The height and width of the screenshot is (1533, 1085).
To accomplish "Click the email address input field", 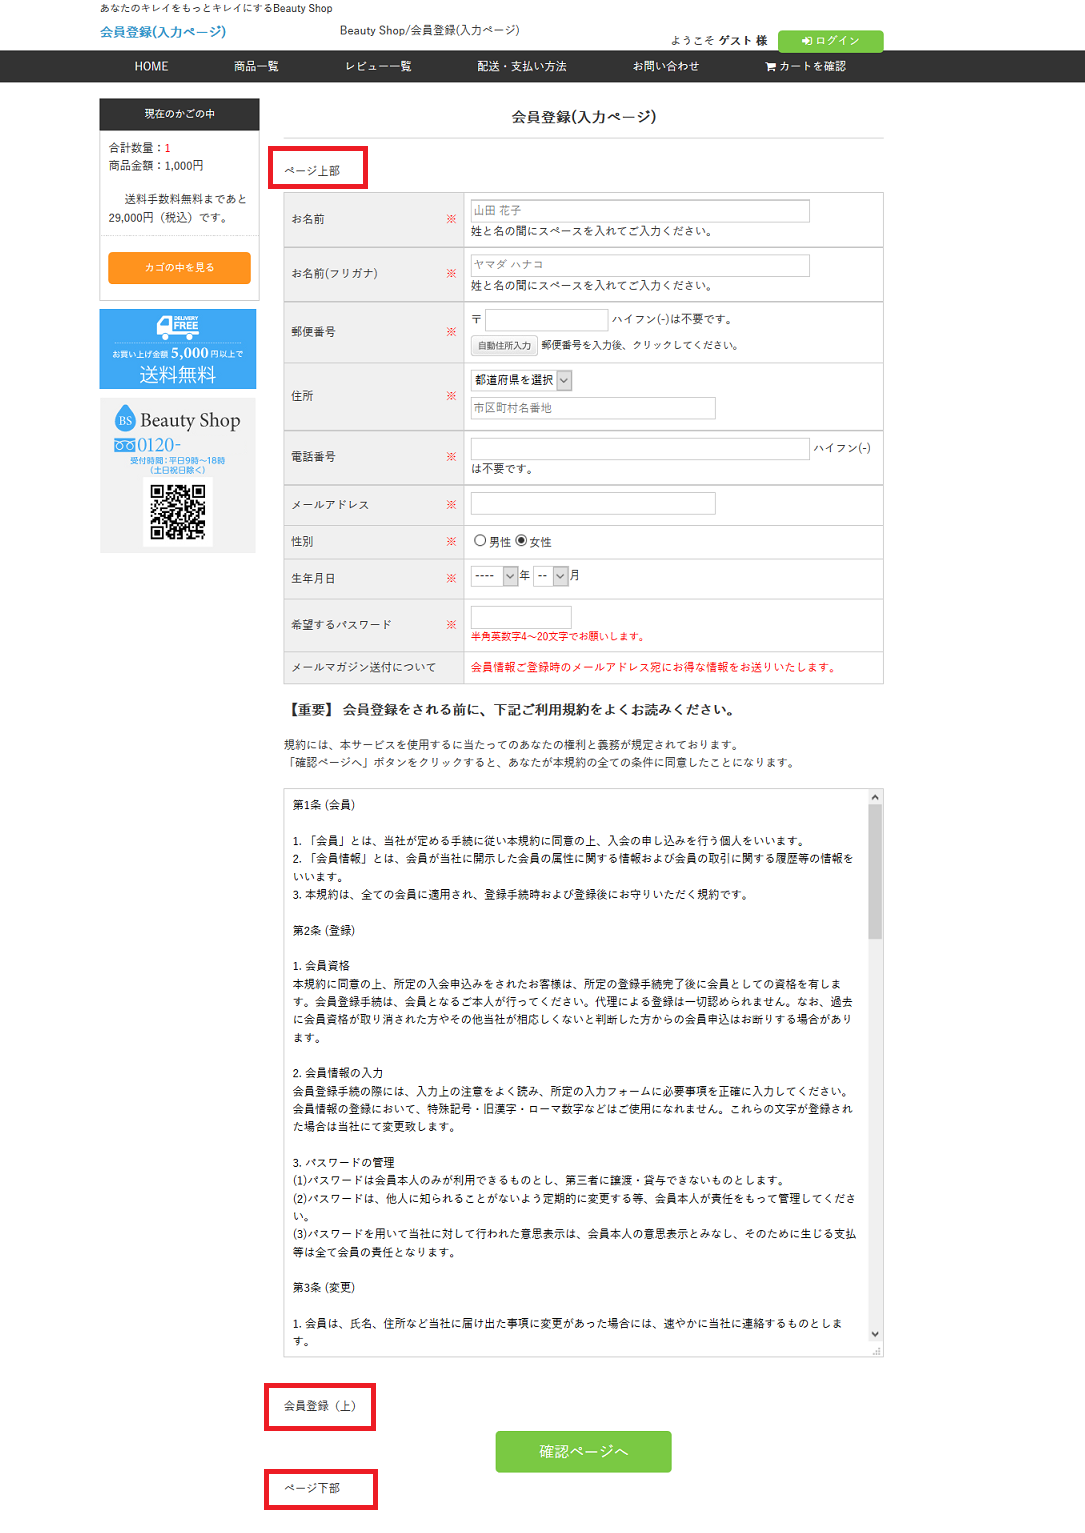I will (x=593, y=503).
